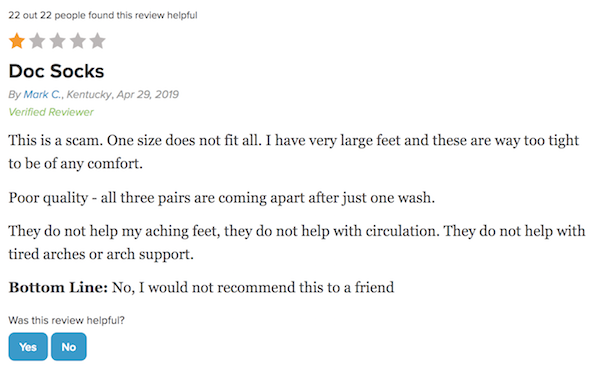
Task: Mark the review as helpful with Yes
Action: pyautogui.click(x=28, y=347)
